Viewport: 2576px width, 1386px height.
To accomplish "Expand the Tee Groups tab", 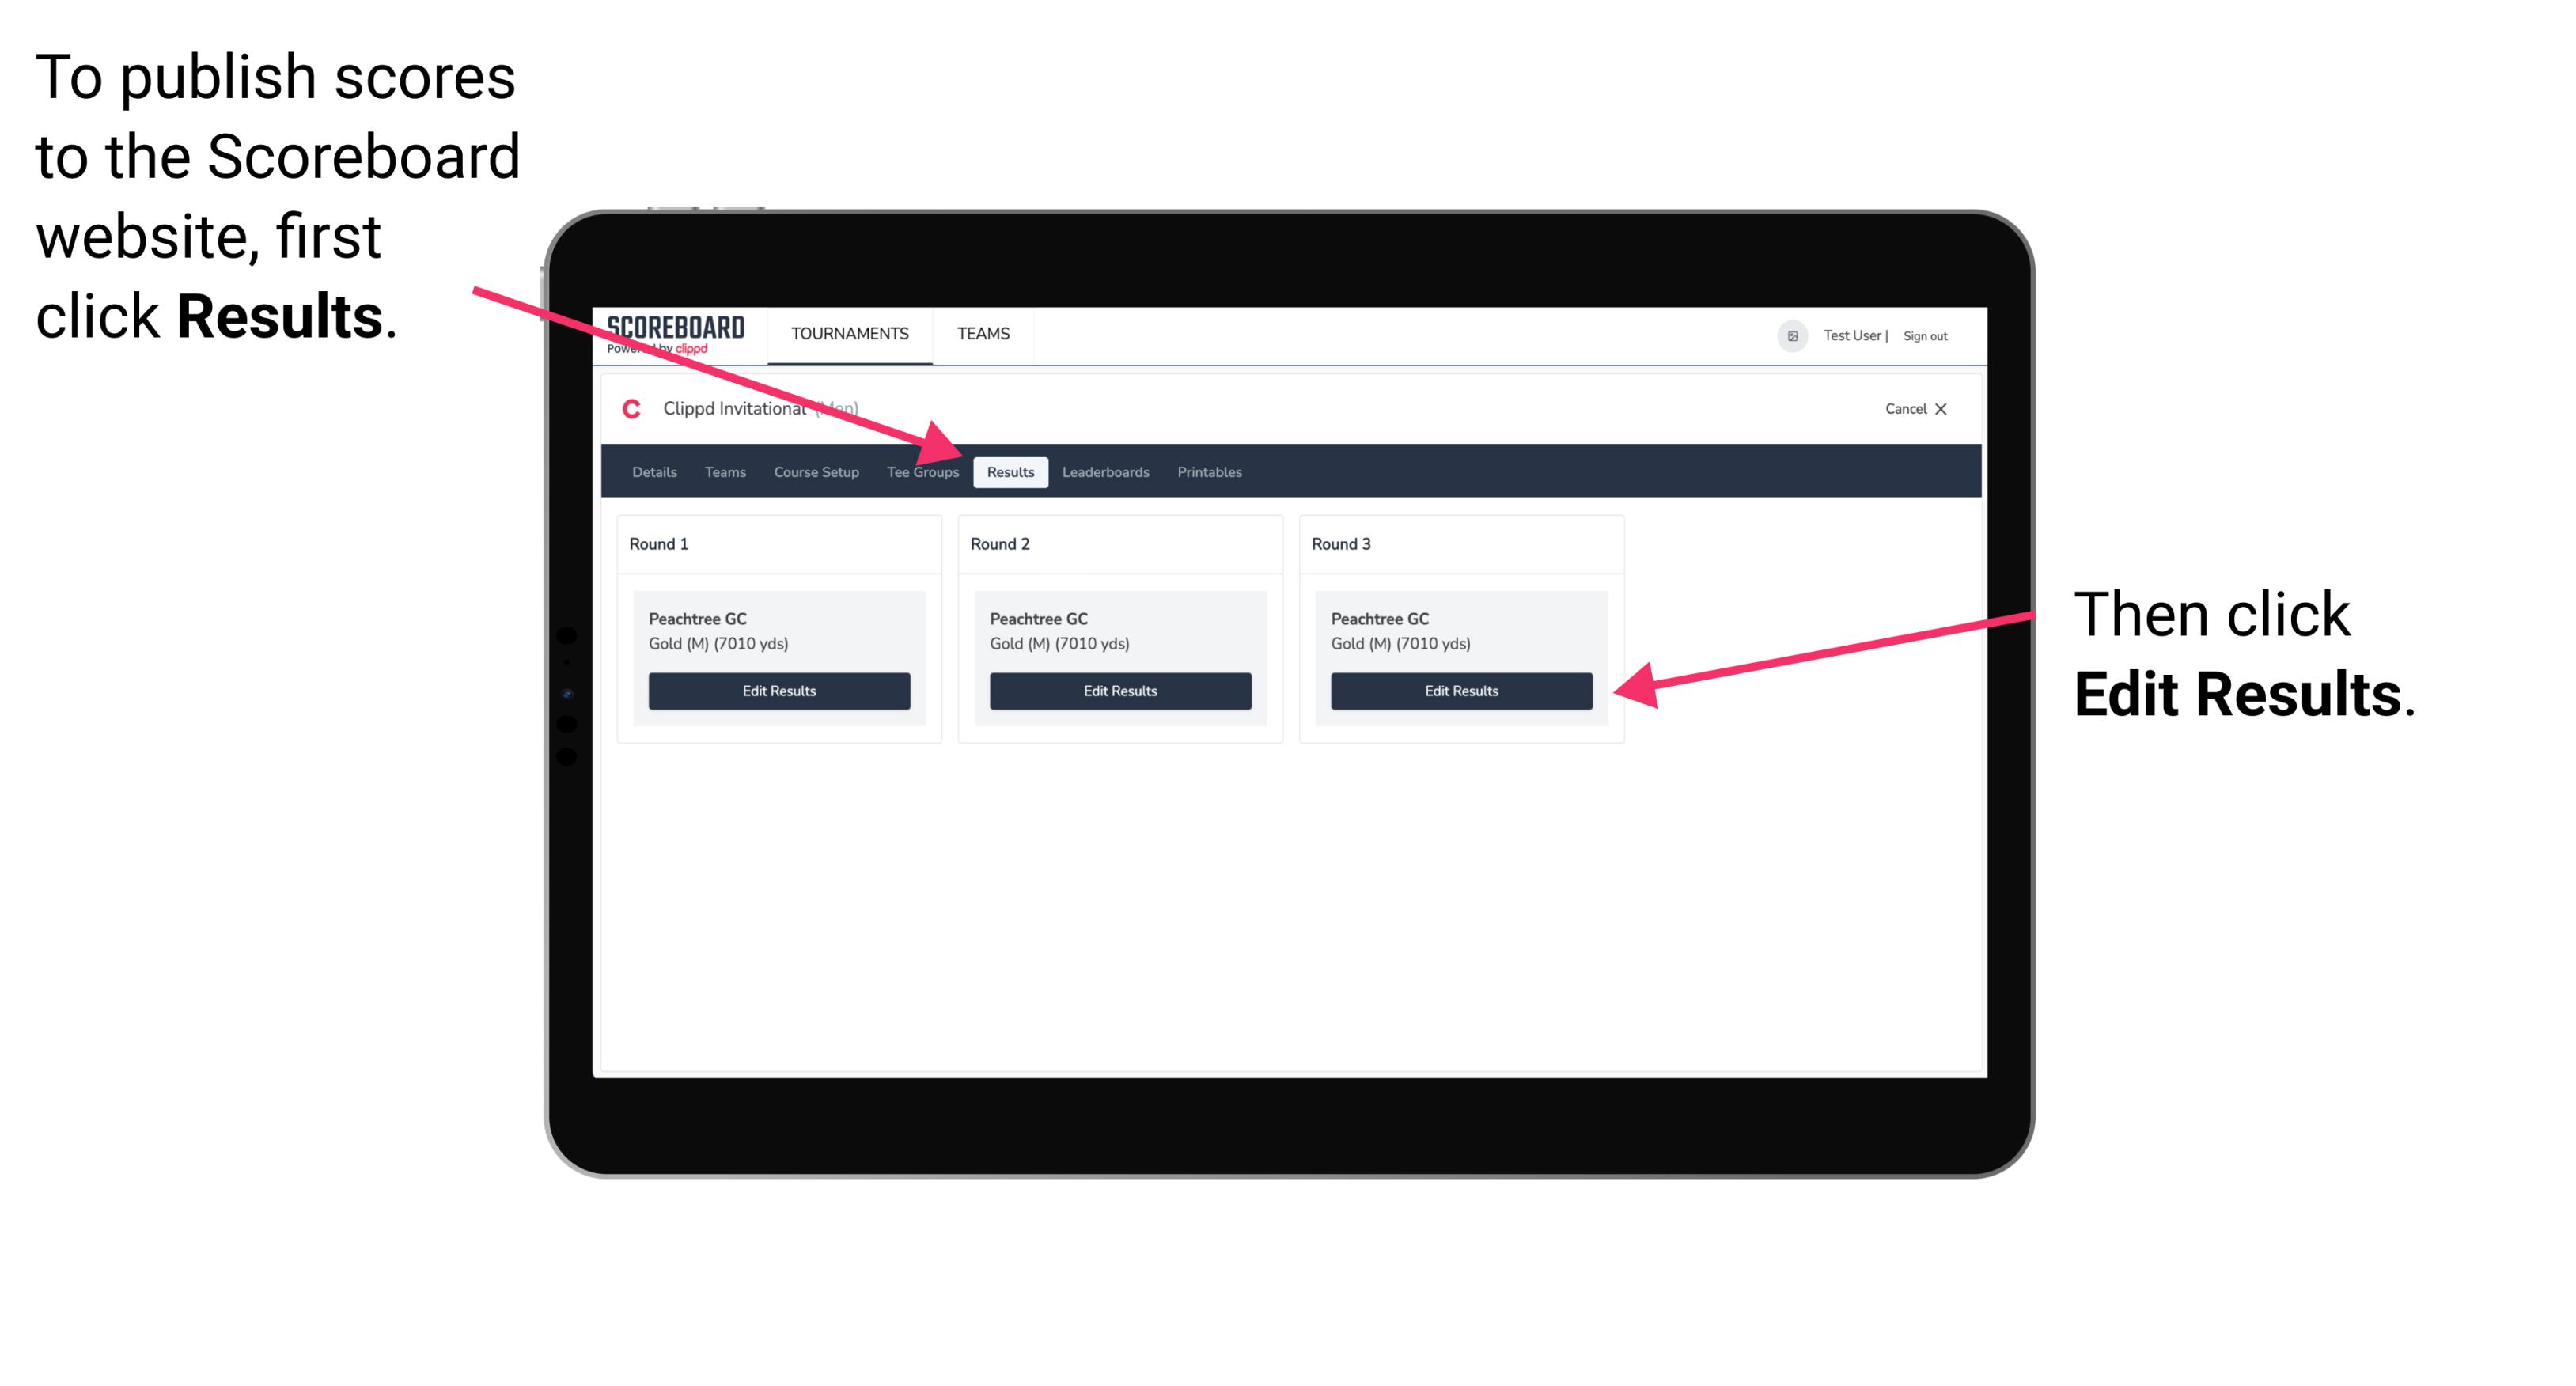I will 923,471.
